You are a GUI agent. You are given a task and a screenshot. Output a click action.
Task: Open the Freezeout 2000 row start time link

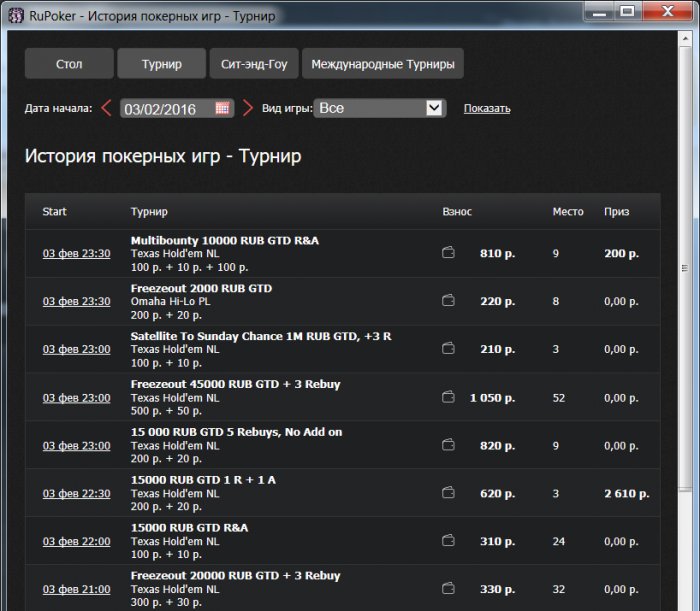(76, 301)
